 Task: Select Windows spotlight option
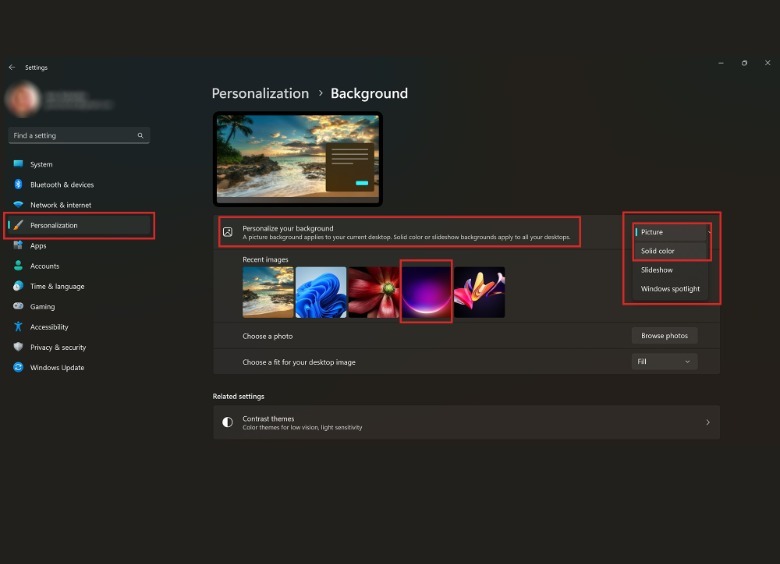coord(670,289)
